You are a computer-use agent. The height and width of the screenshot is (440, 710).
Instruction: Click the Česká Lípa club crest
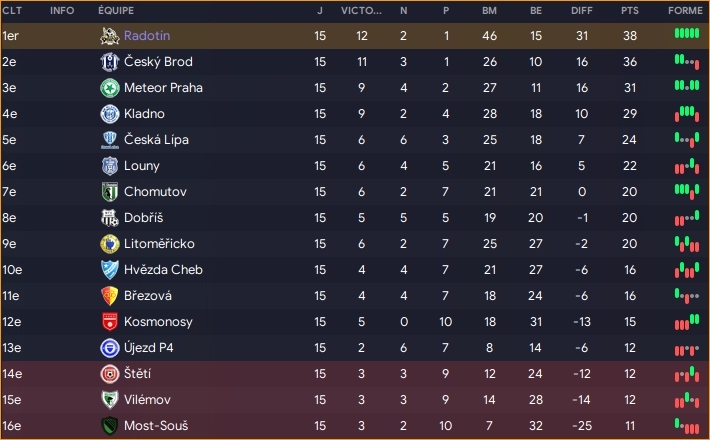(109, 140)
